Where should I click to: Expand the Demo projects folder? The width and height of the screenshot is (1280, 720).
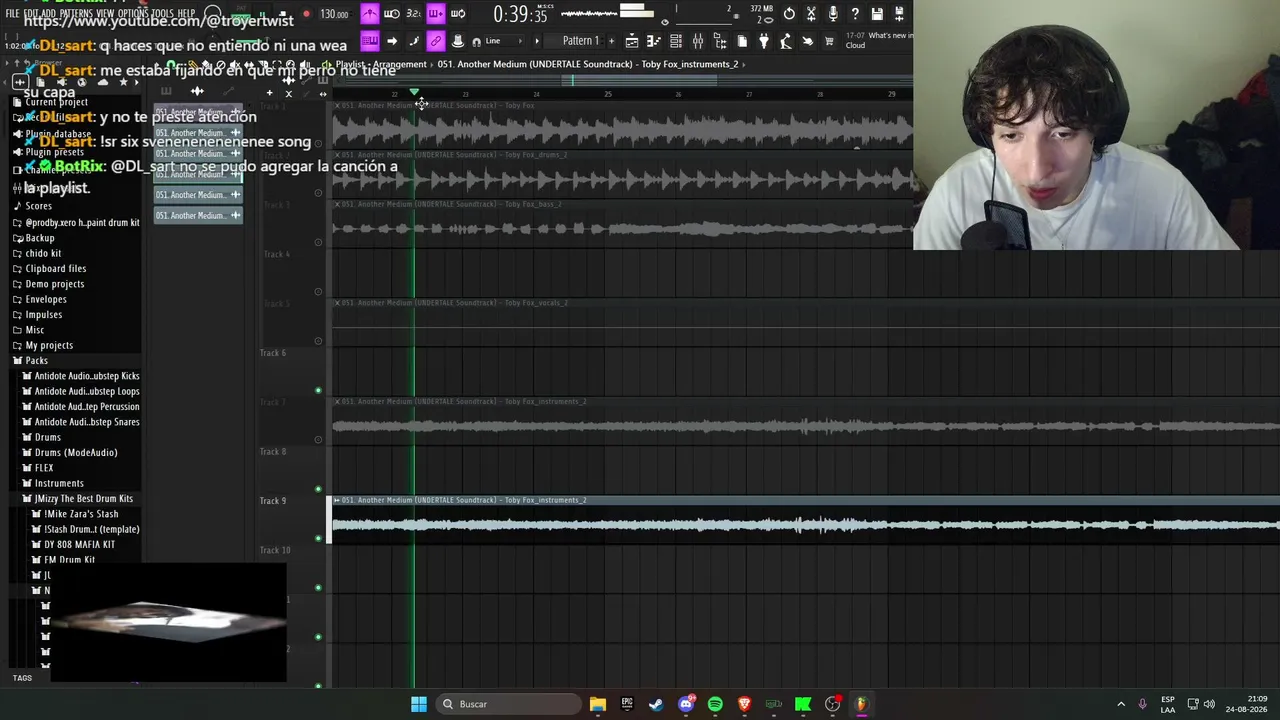55,284
